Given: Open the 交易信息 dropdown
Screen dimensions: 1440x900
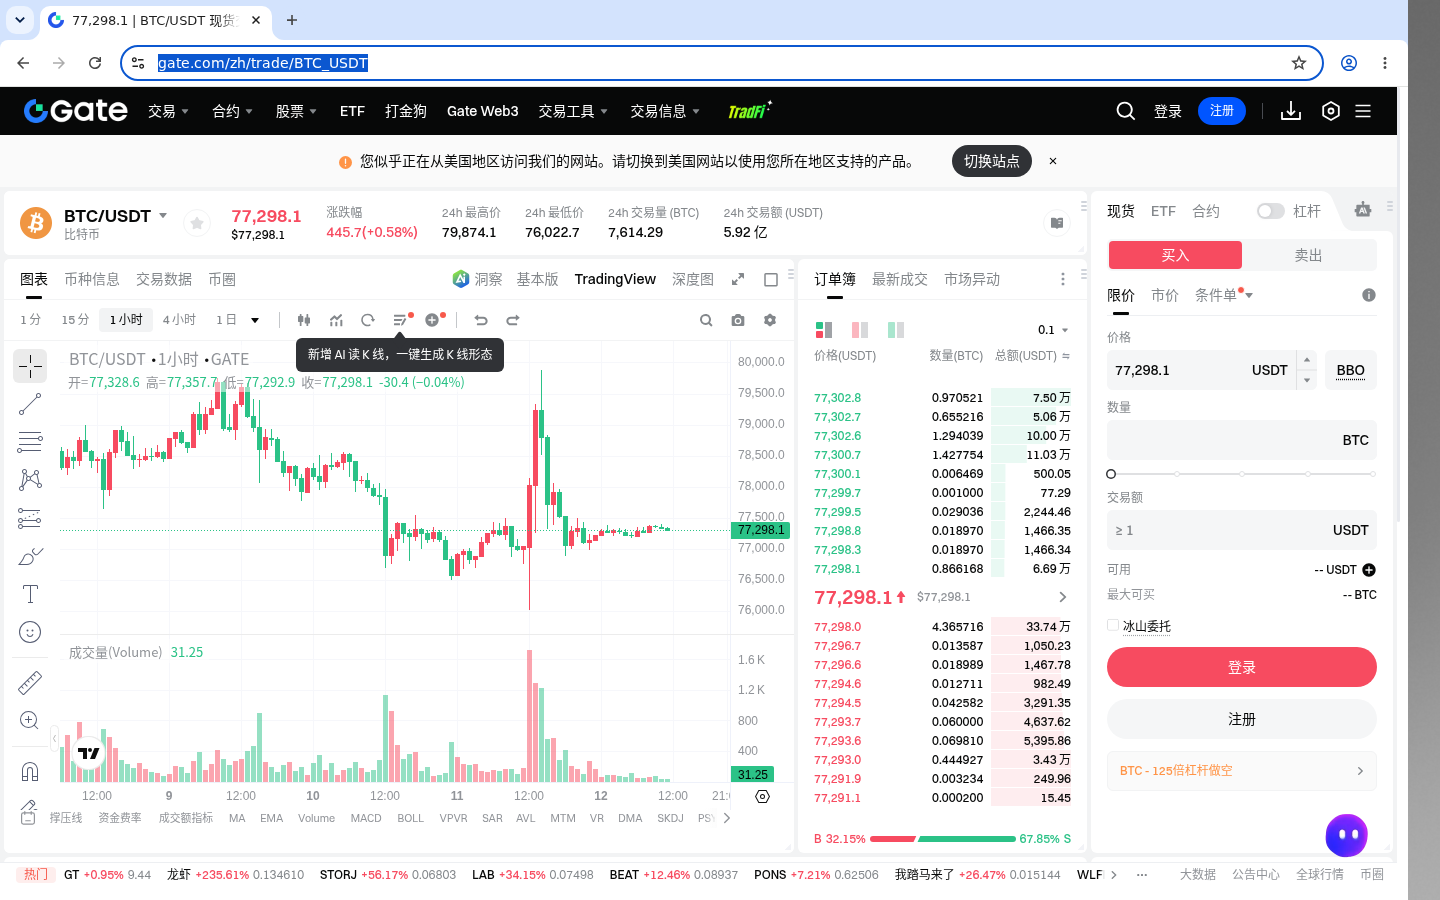Looking at the screenshot, I should (665, 111).
